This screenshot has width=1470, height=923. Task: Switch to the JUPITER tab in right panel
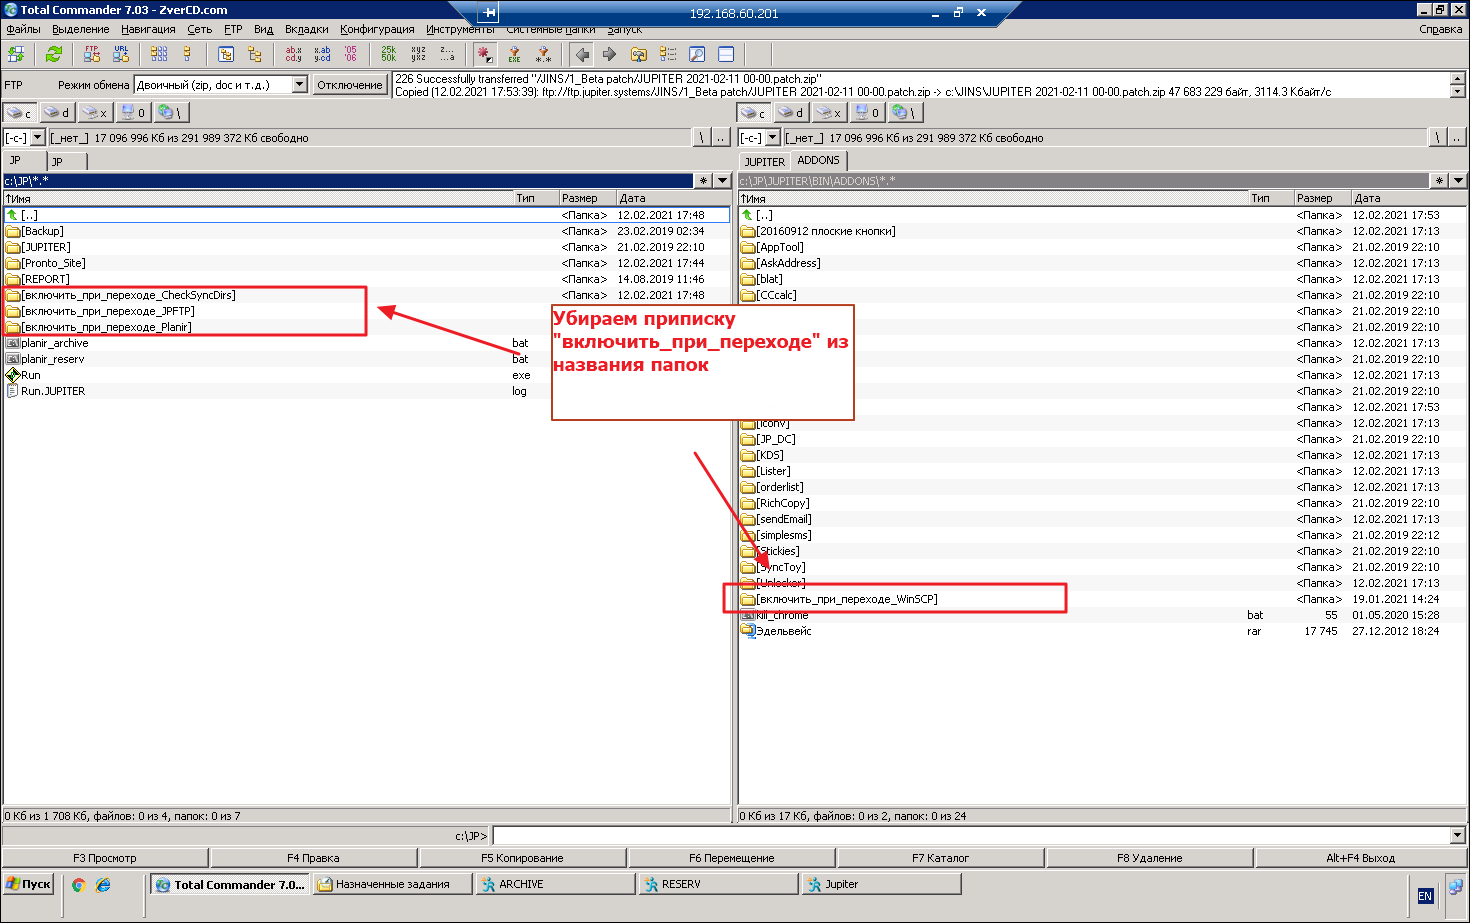(765, 161)
